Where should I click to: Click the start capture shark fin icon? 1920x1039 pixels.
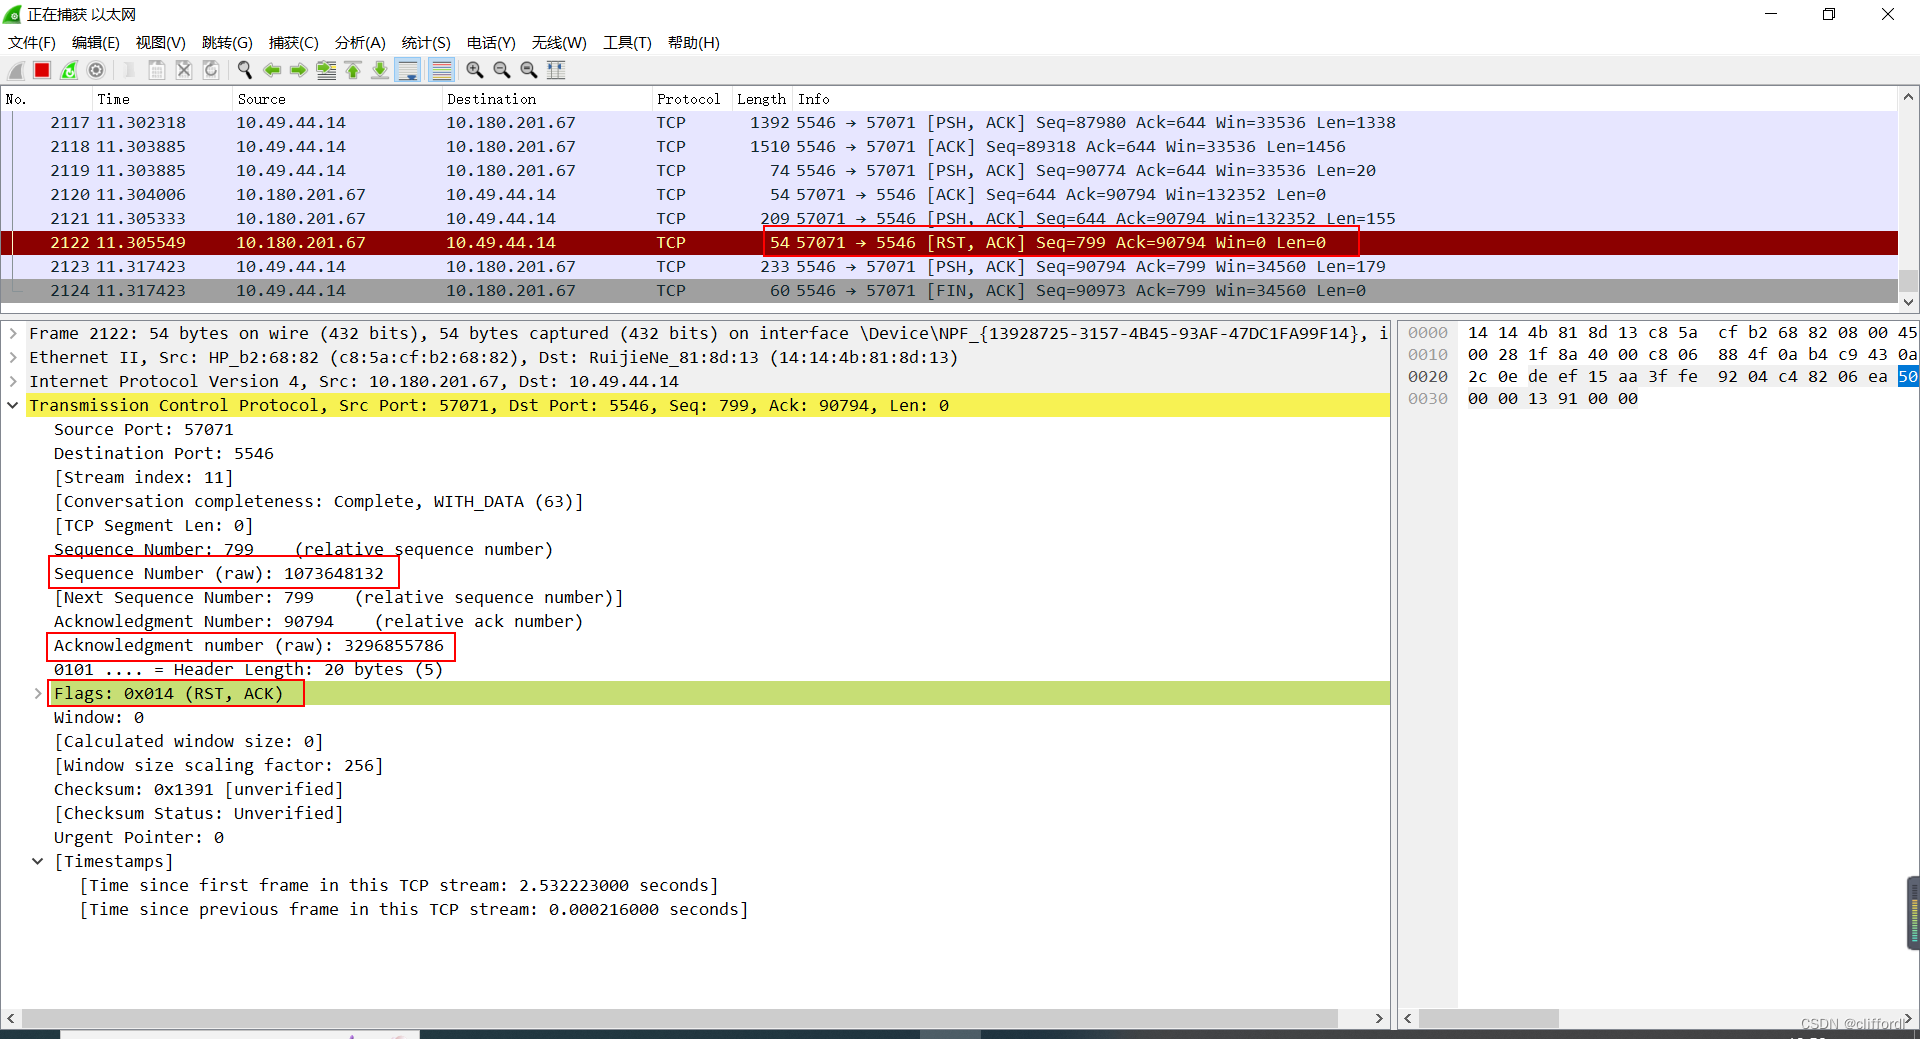click(x=16, y=70)
